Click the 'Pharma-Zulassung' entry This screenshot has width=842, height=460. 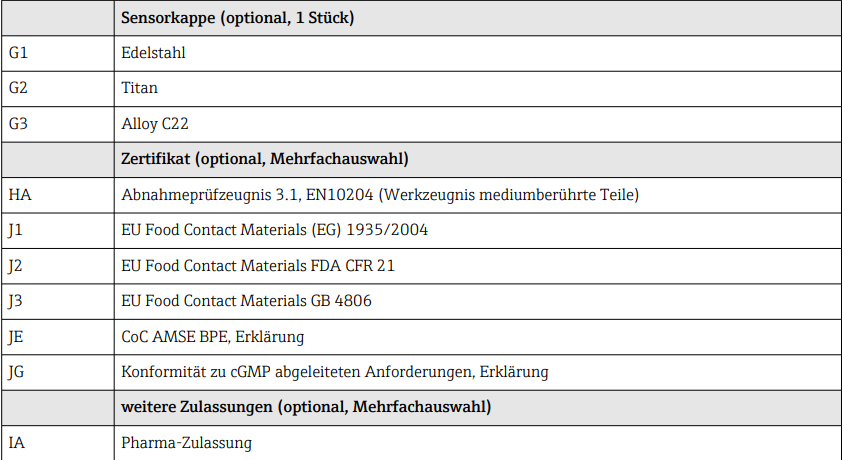click(187, 442)
